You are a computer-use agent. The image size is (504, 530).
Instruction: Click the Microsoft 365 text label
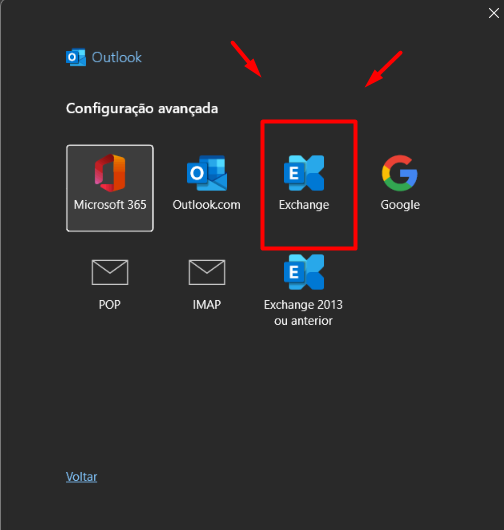coord(110,205)
